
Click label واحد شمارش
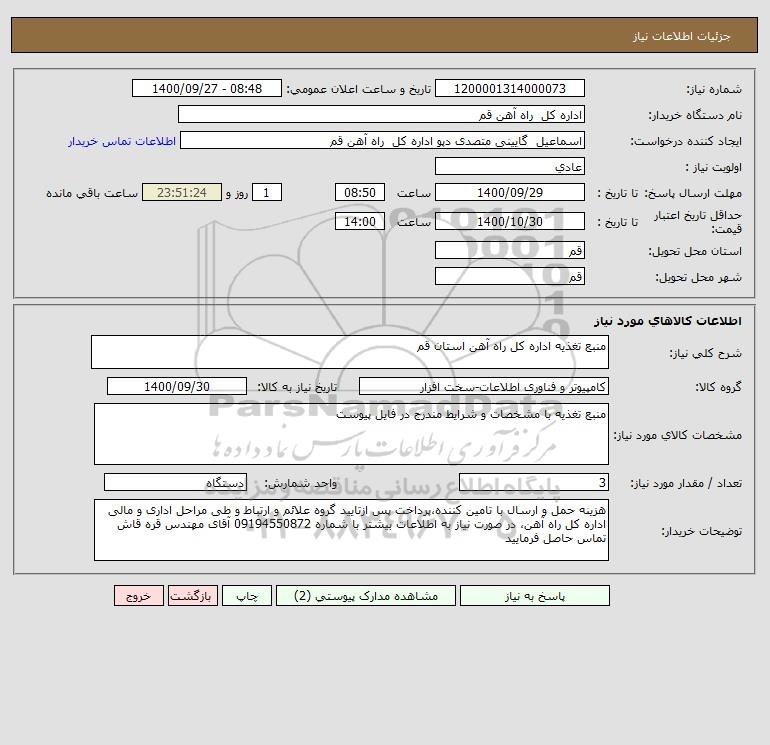pos(301,483)
